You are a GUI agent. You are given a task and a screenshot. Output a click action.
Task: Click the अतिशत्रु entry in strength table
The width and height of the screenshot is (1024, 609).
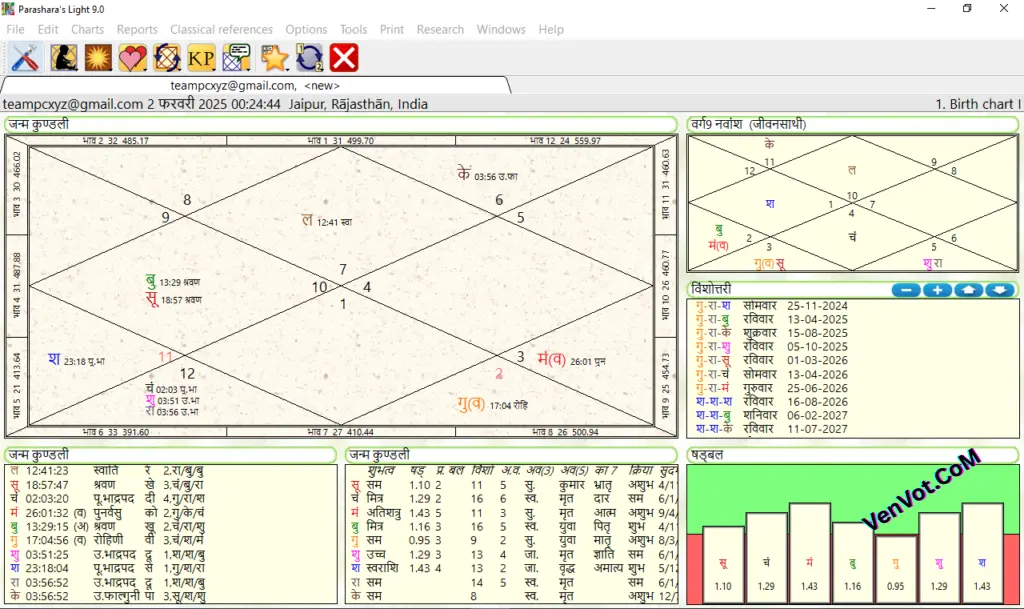point(383,513)
